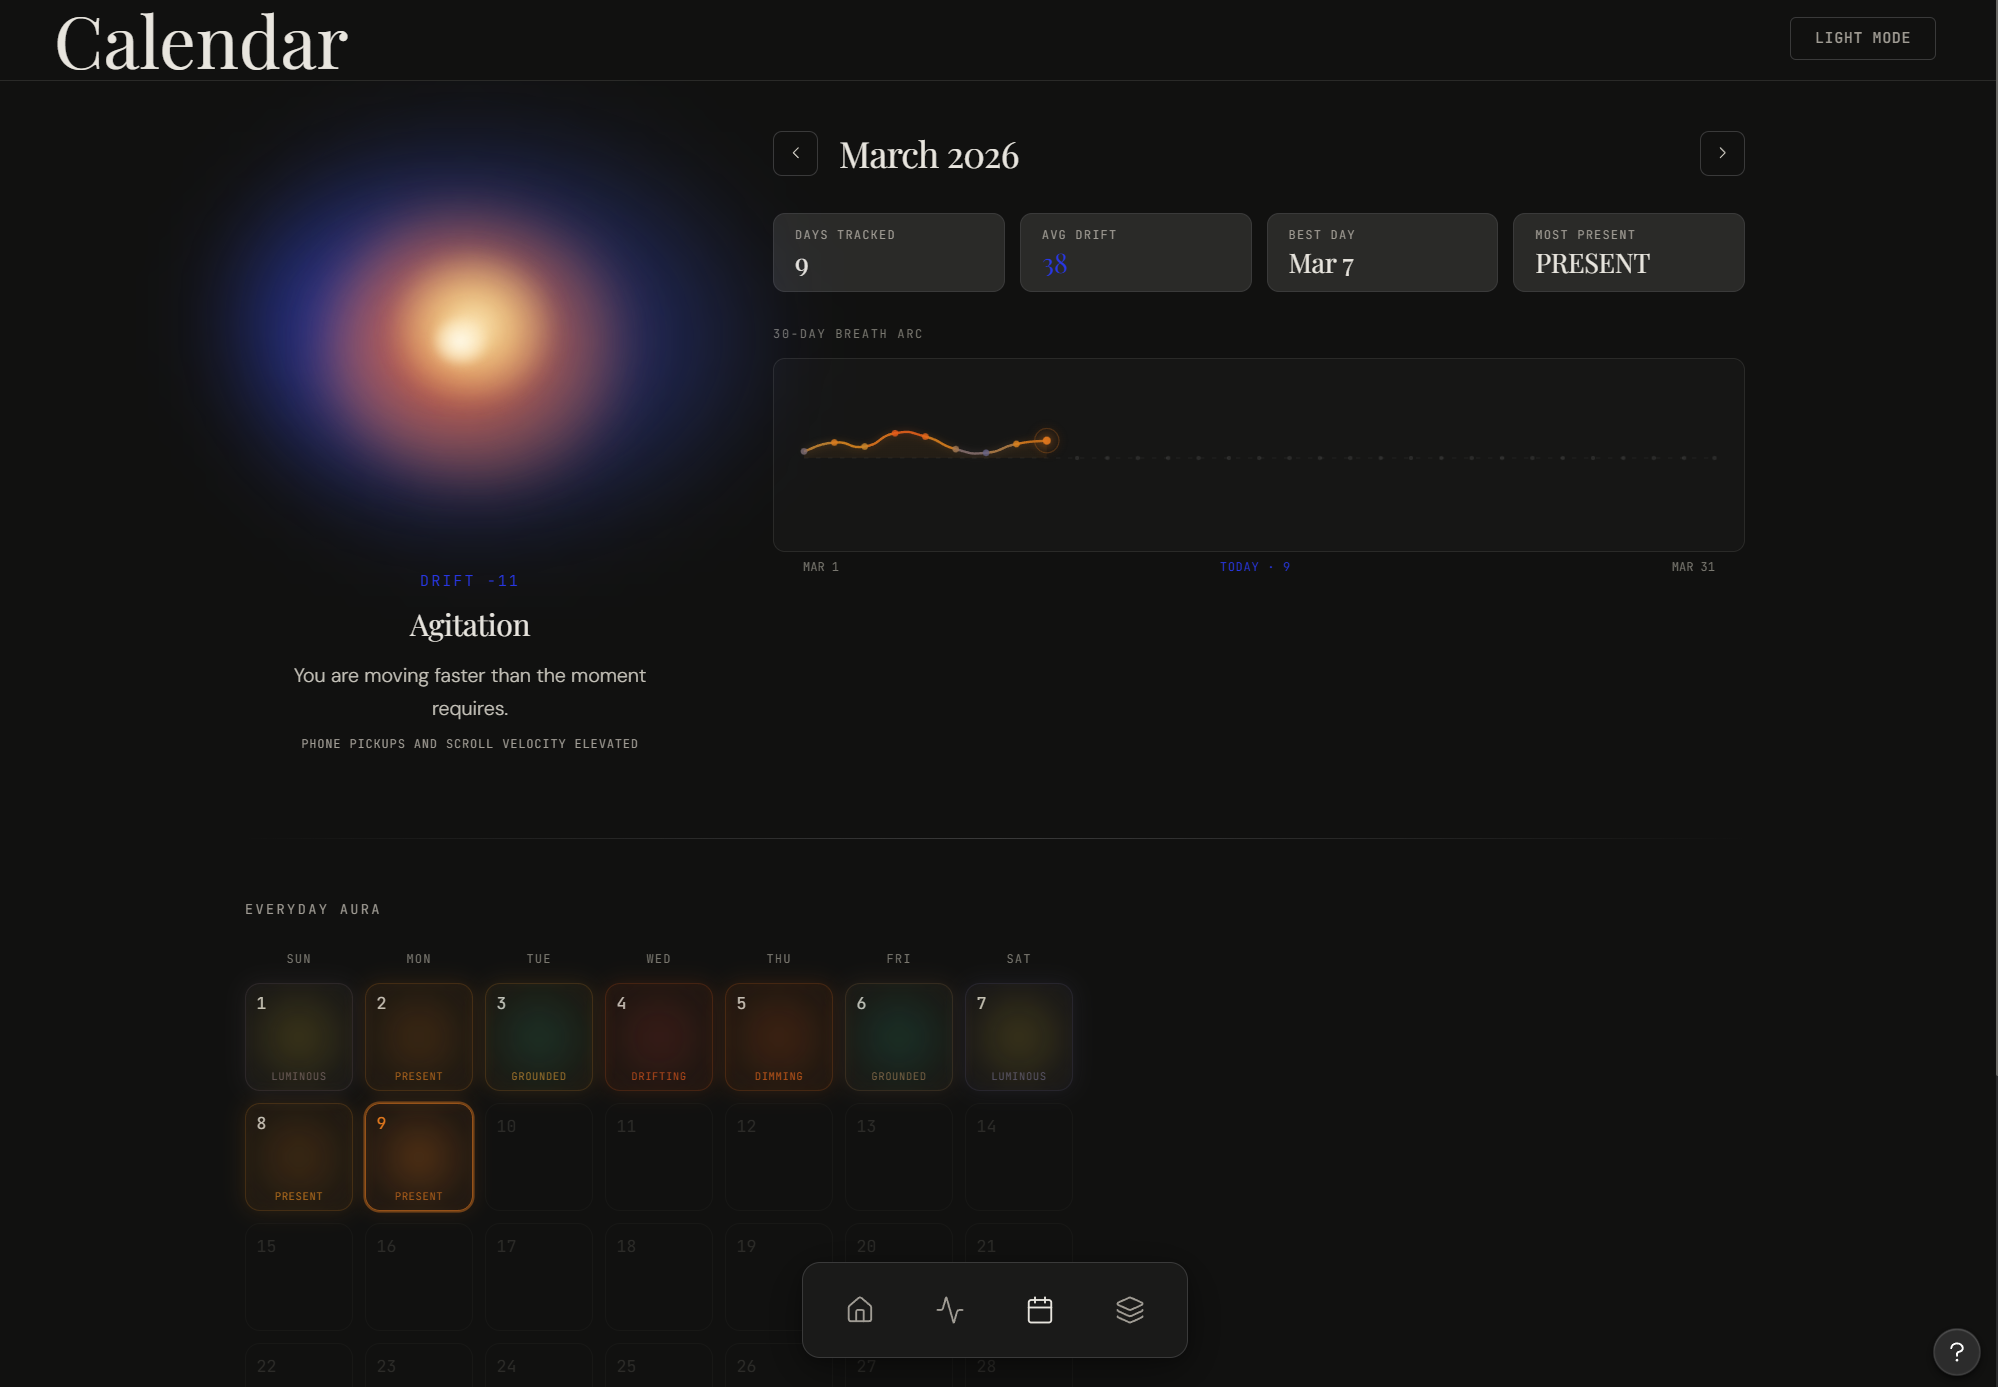Select the calendar icon in bottom navigation
This screenshot has width=1998, height=1387.
1040,1310
